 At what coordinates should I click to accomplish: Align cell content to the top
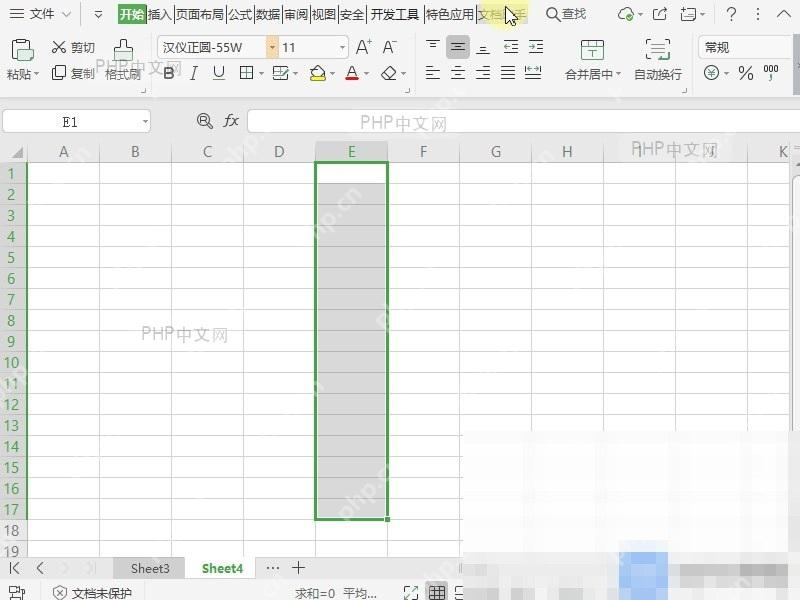(433, 47)
